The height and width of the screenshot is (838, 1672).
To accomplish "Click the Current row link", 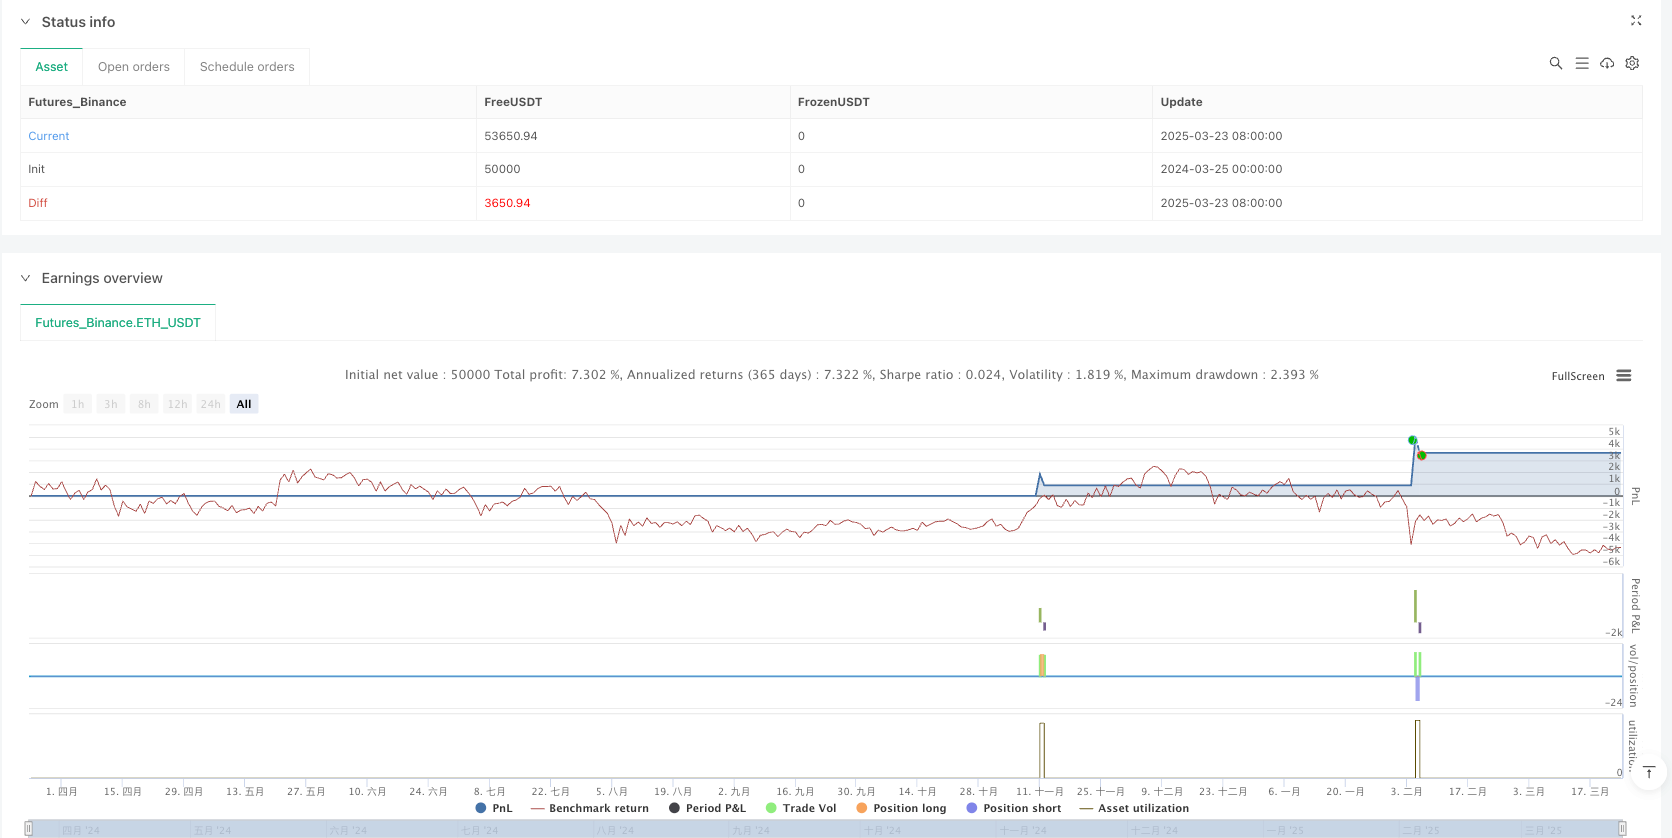I will [49, 136].
